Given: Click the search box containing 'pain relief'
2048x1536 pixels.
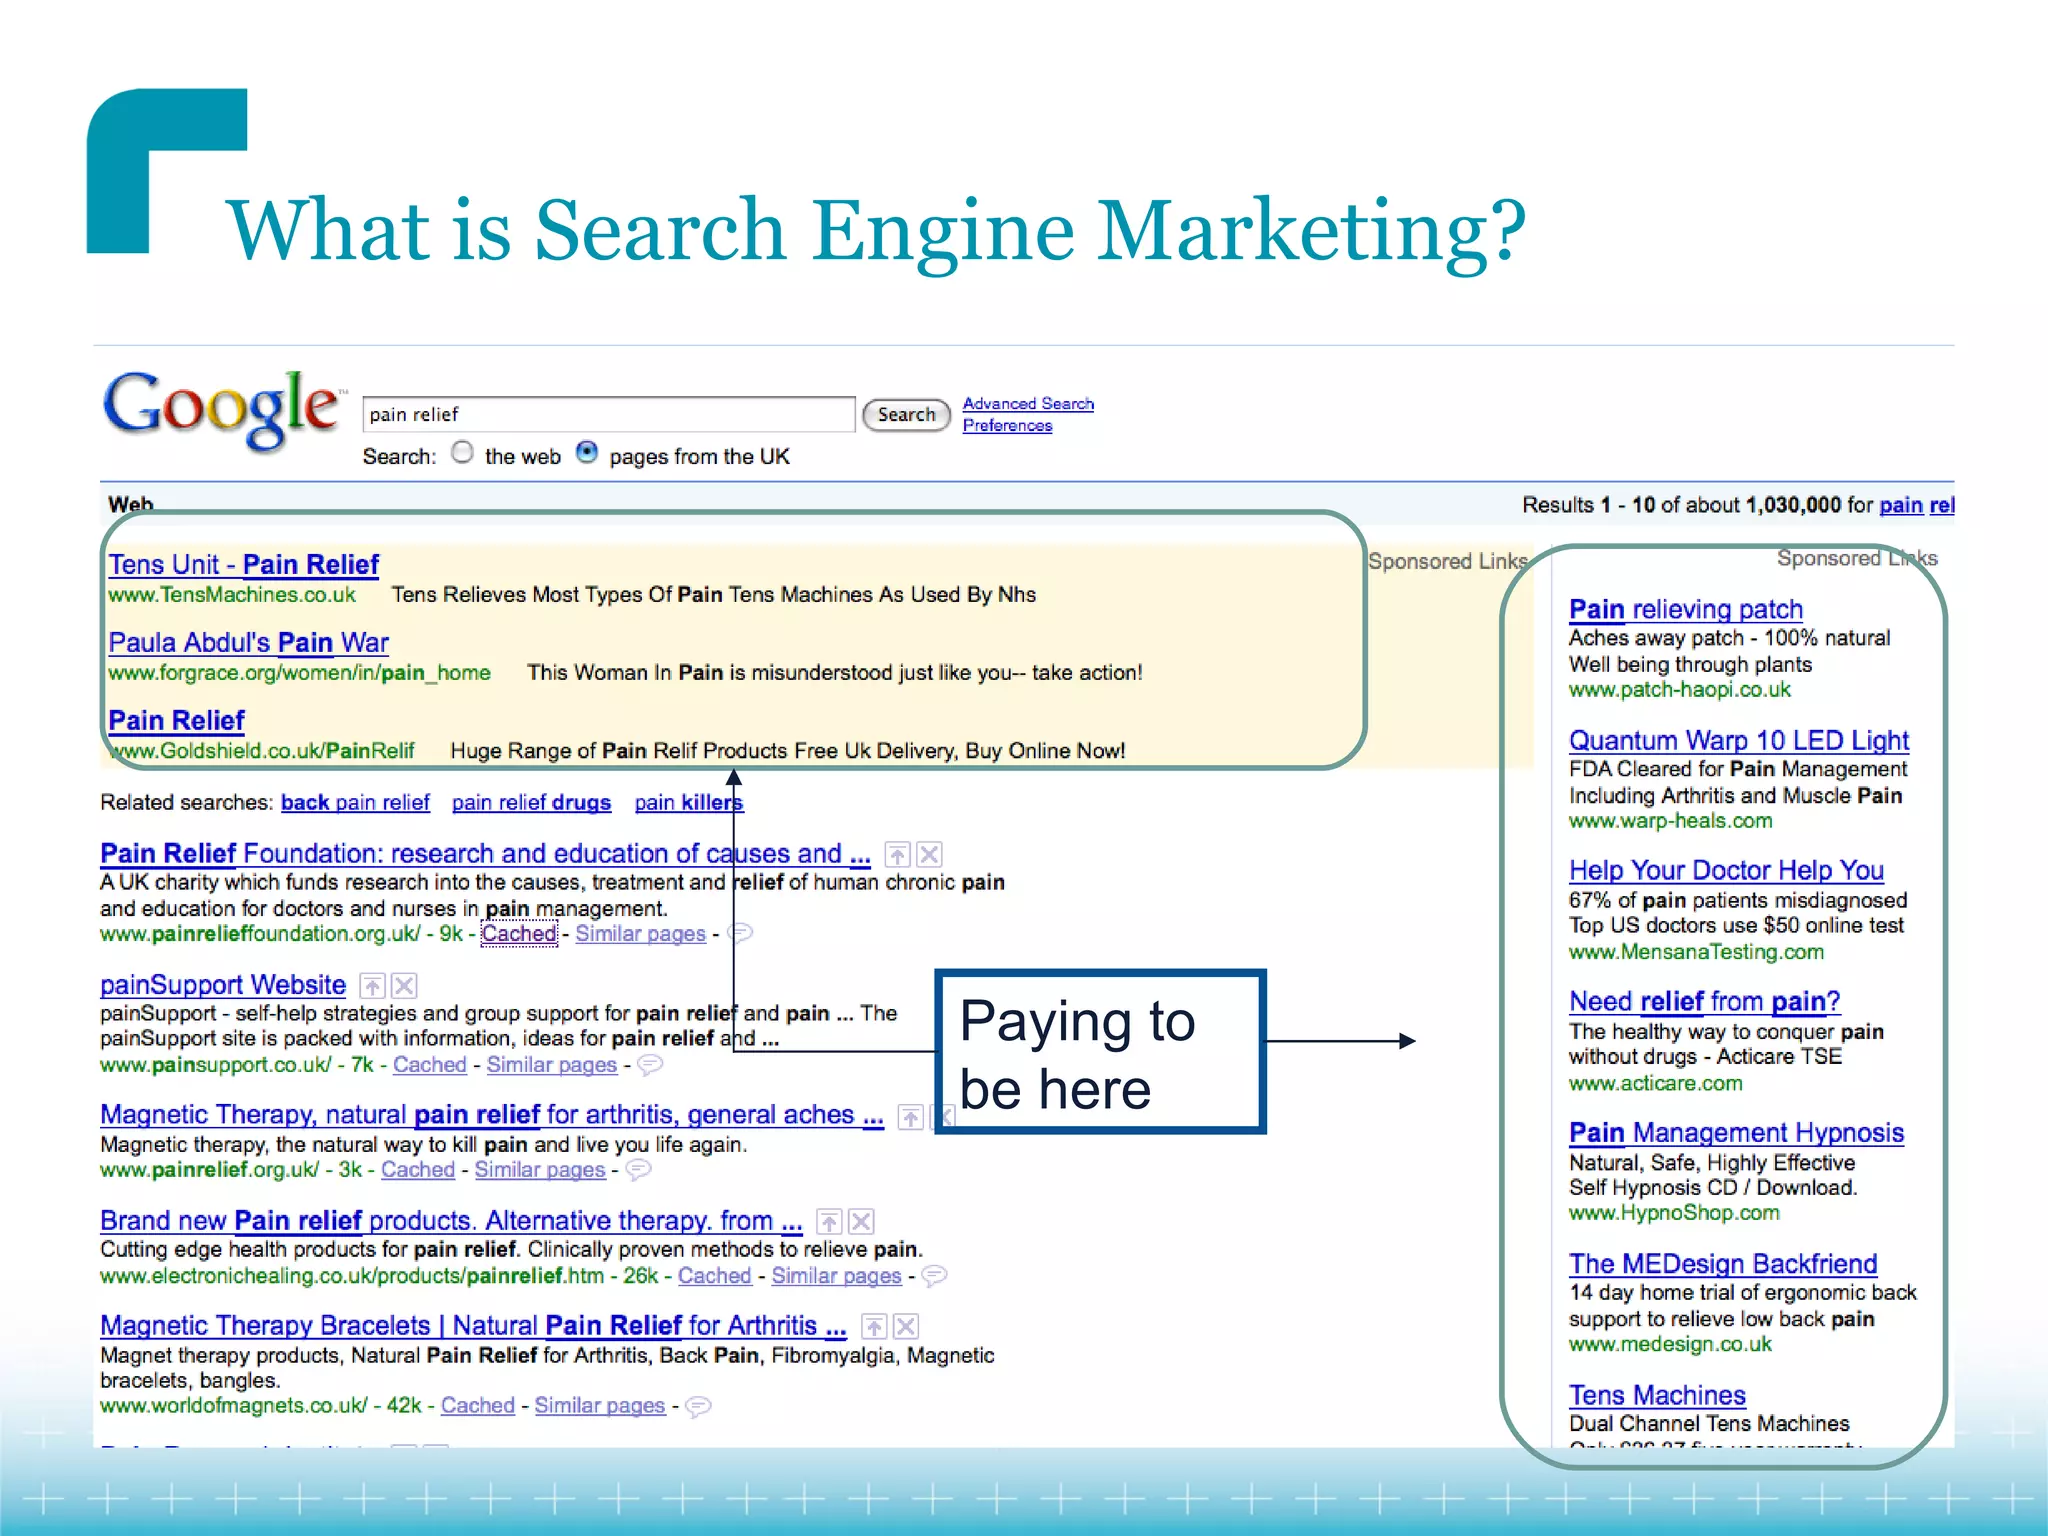Looking at the screenshot, I should tap(609, 414).
